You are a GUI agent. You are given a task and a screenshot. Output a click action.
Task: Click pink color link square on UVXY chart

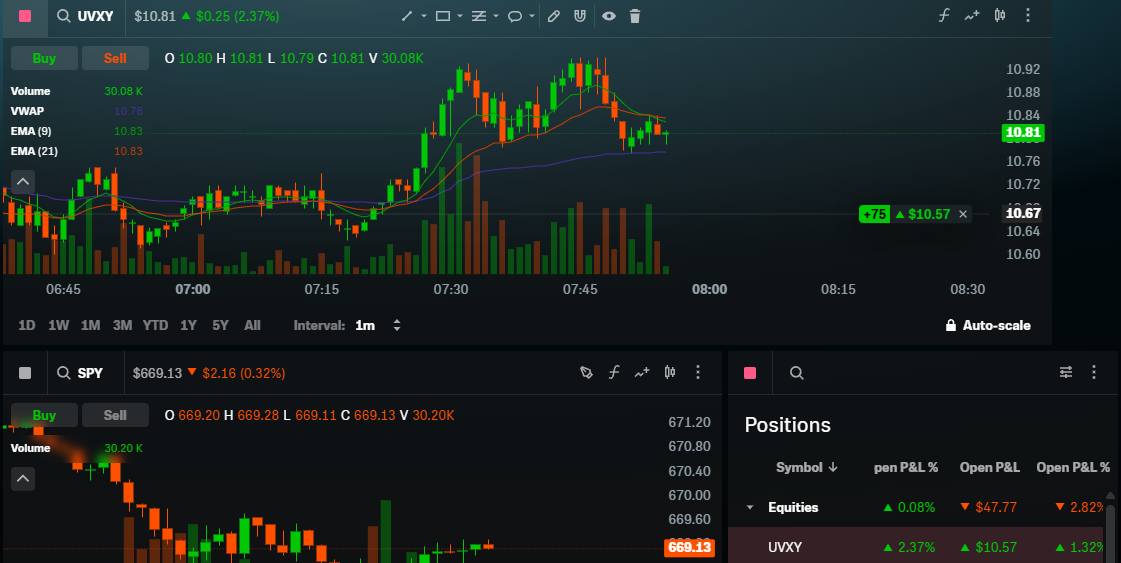coord(25,16)
